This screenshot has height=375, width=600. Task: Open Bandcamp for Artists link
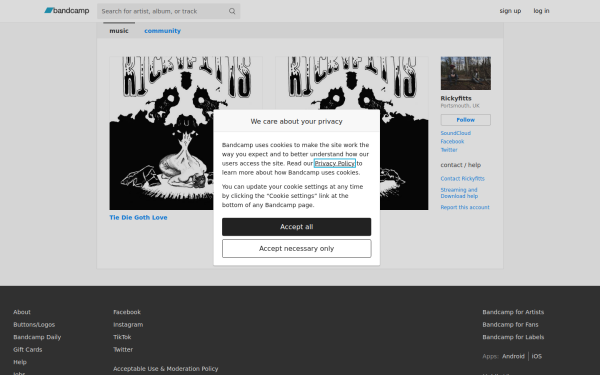click(513, 312)
